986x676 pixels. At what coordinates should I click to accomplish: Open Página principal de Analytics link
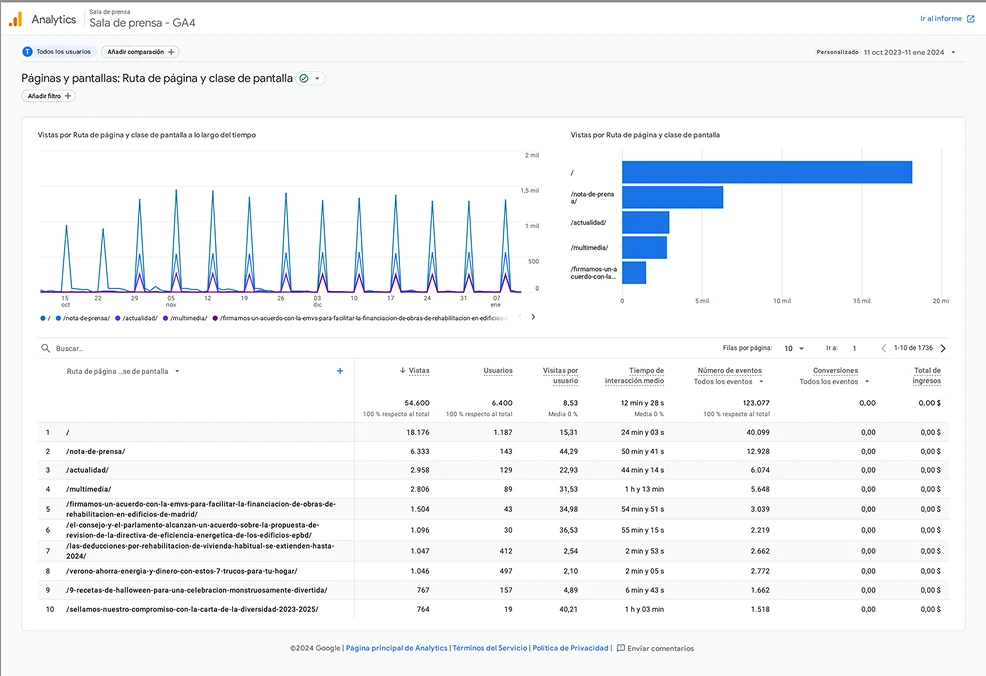tap(397, 648)
